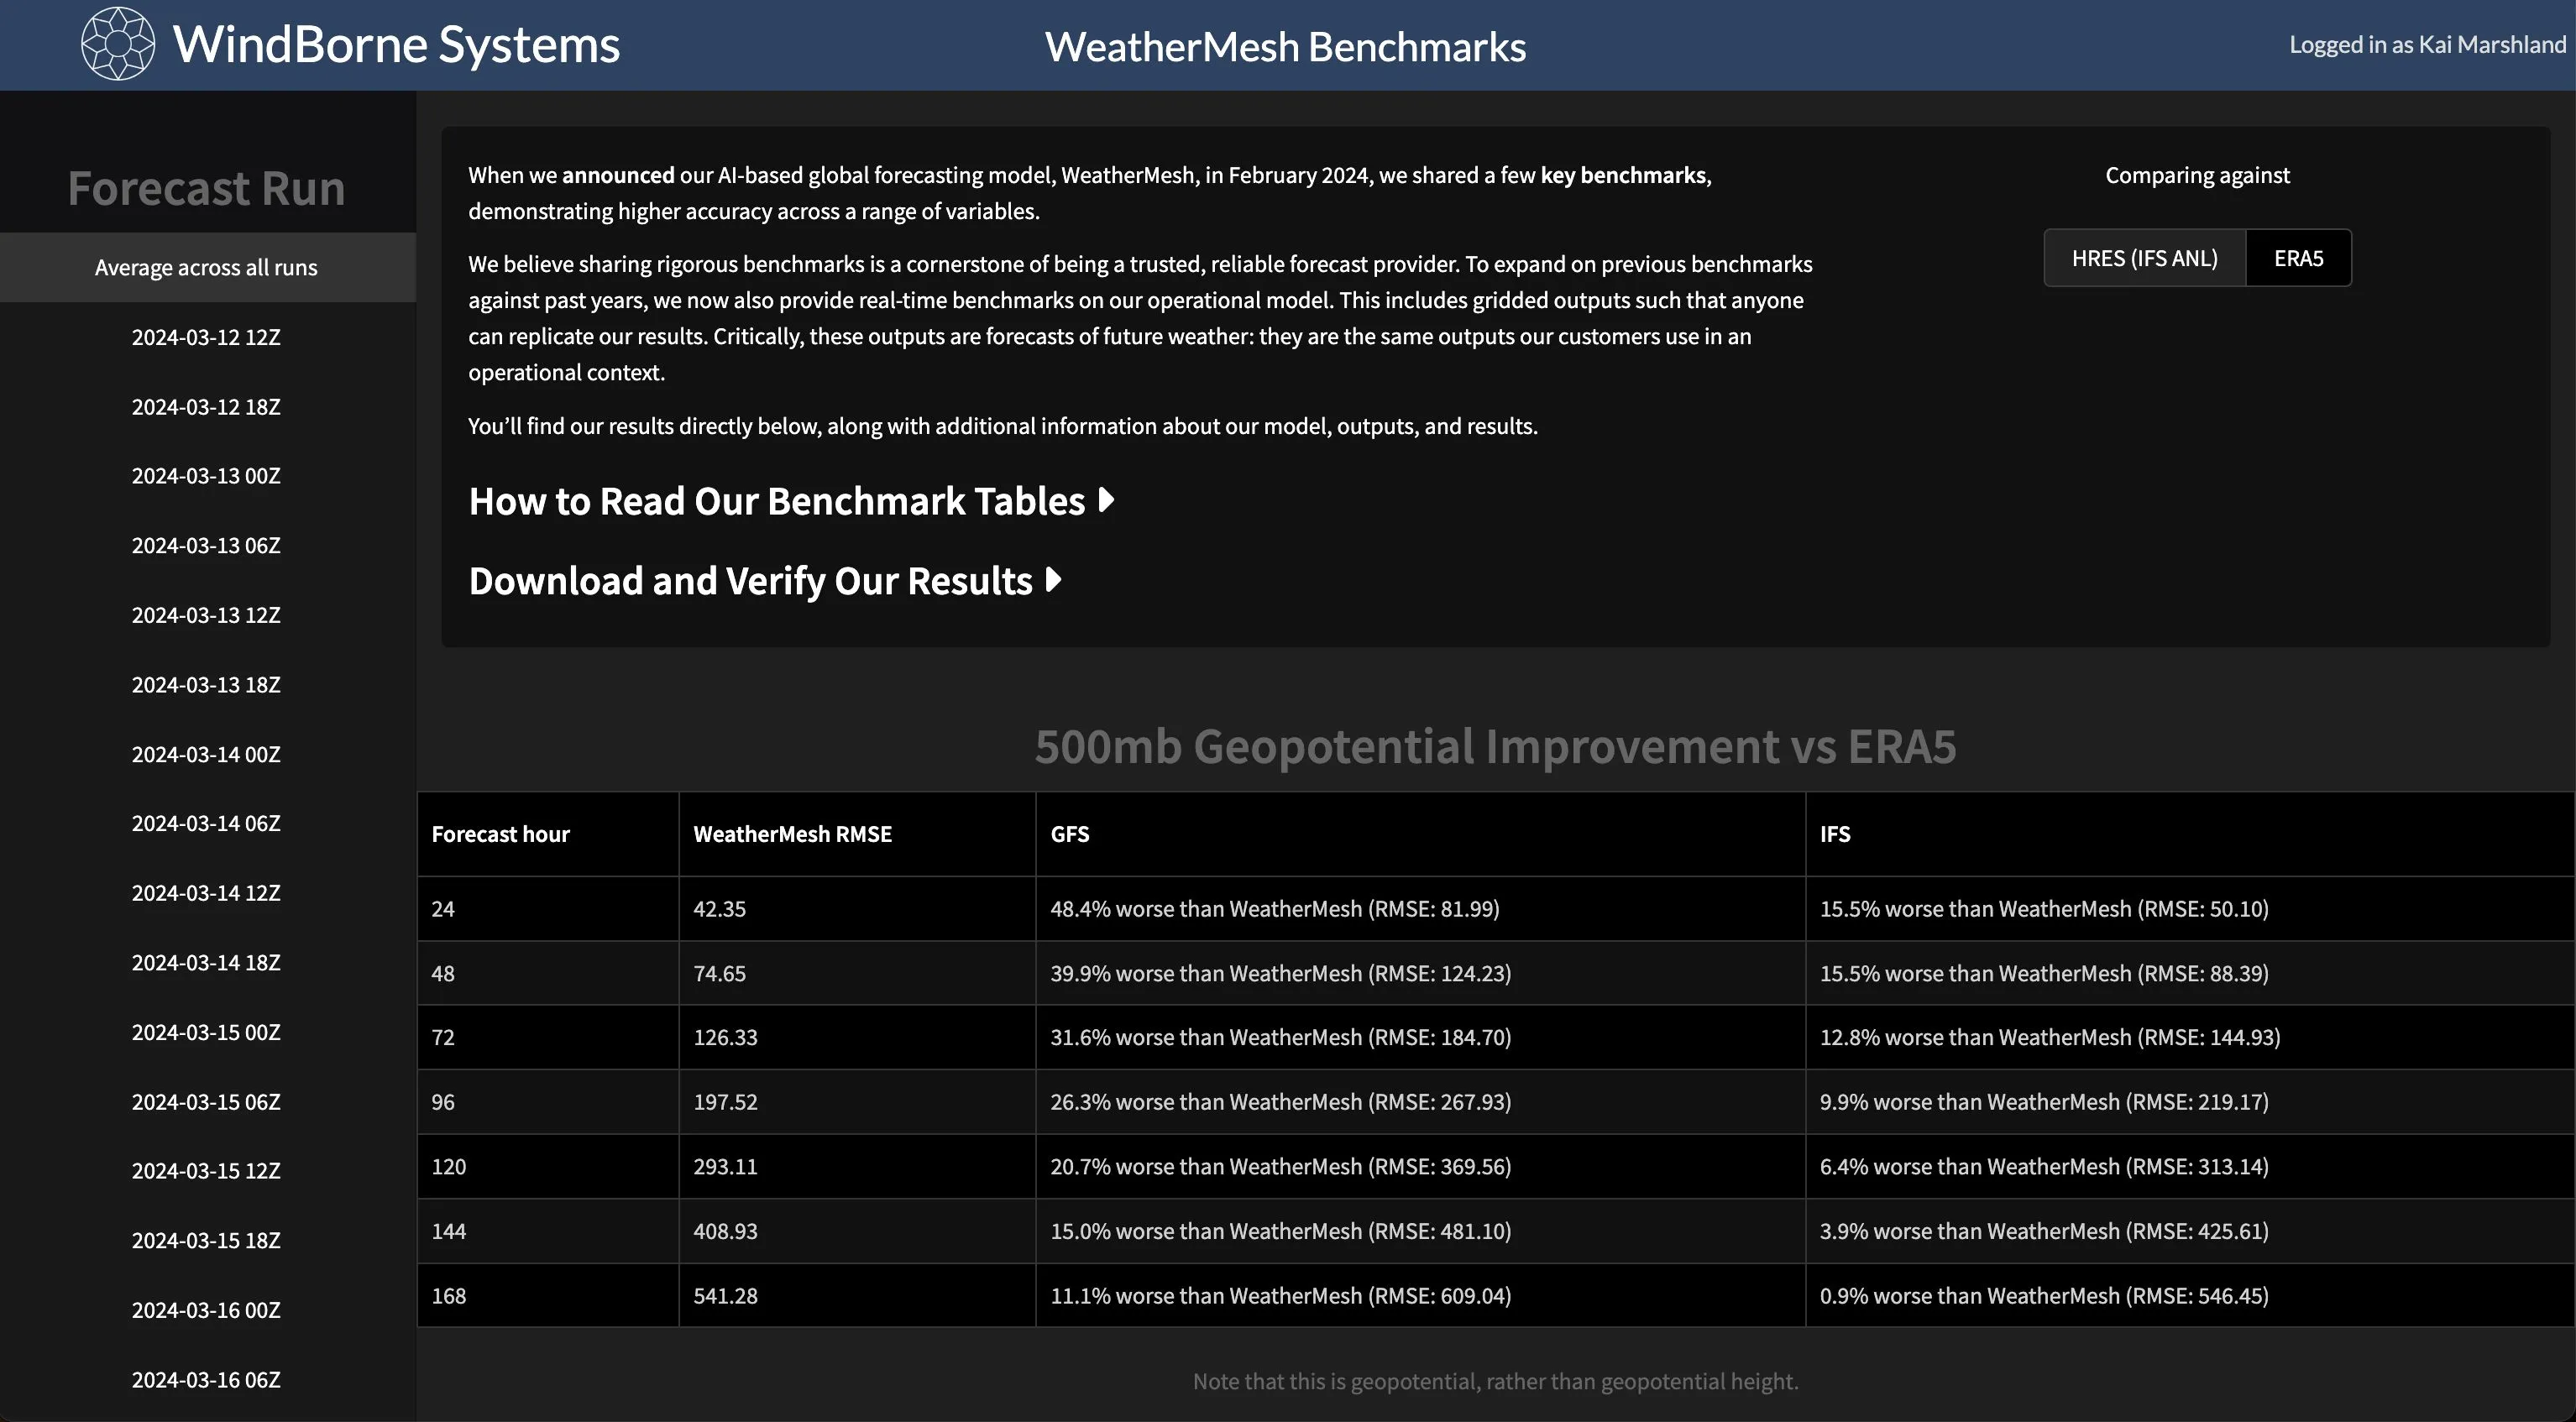
Task: Expand Download and Verify Our Results section
Action: click(765, 580)
